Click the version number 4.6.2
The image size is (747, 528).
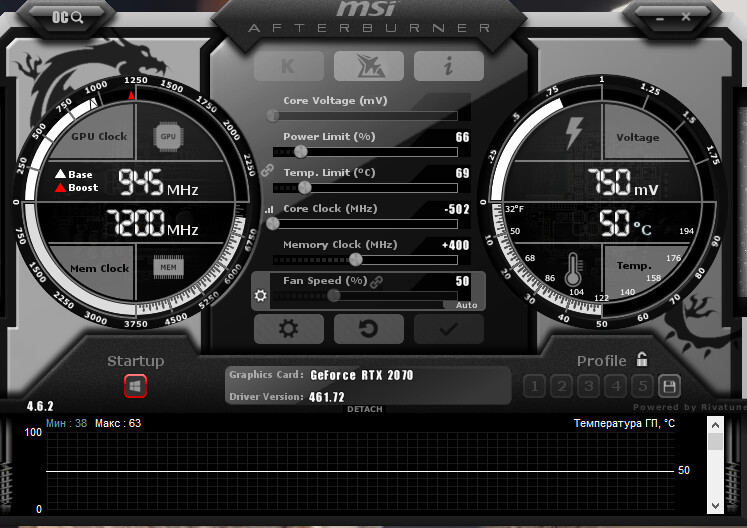(40, 406)
